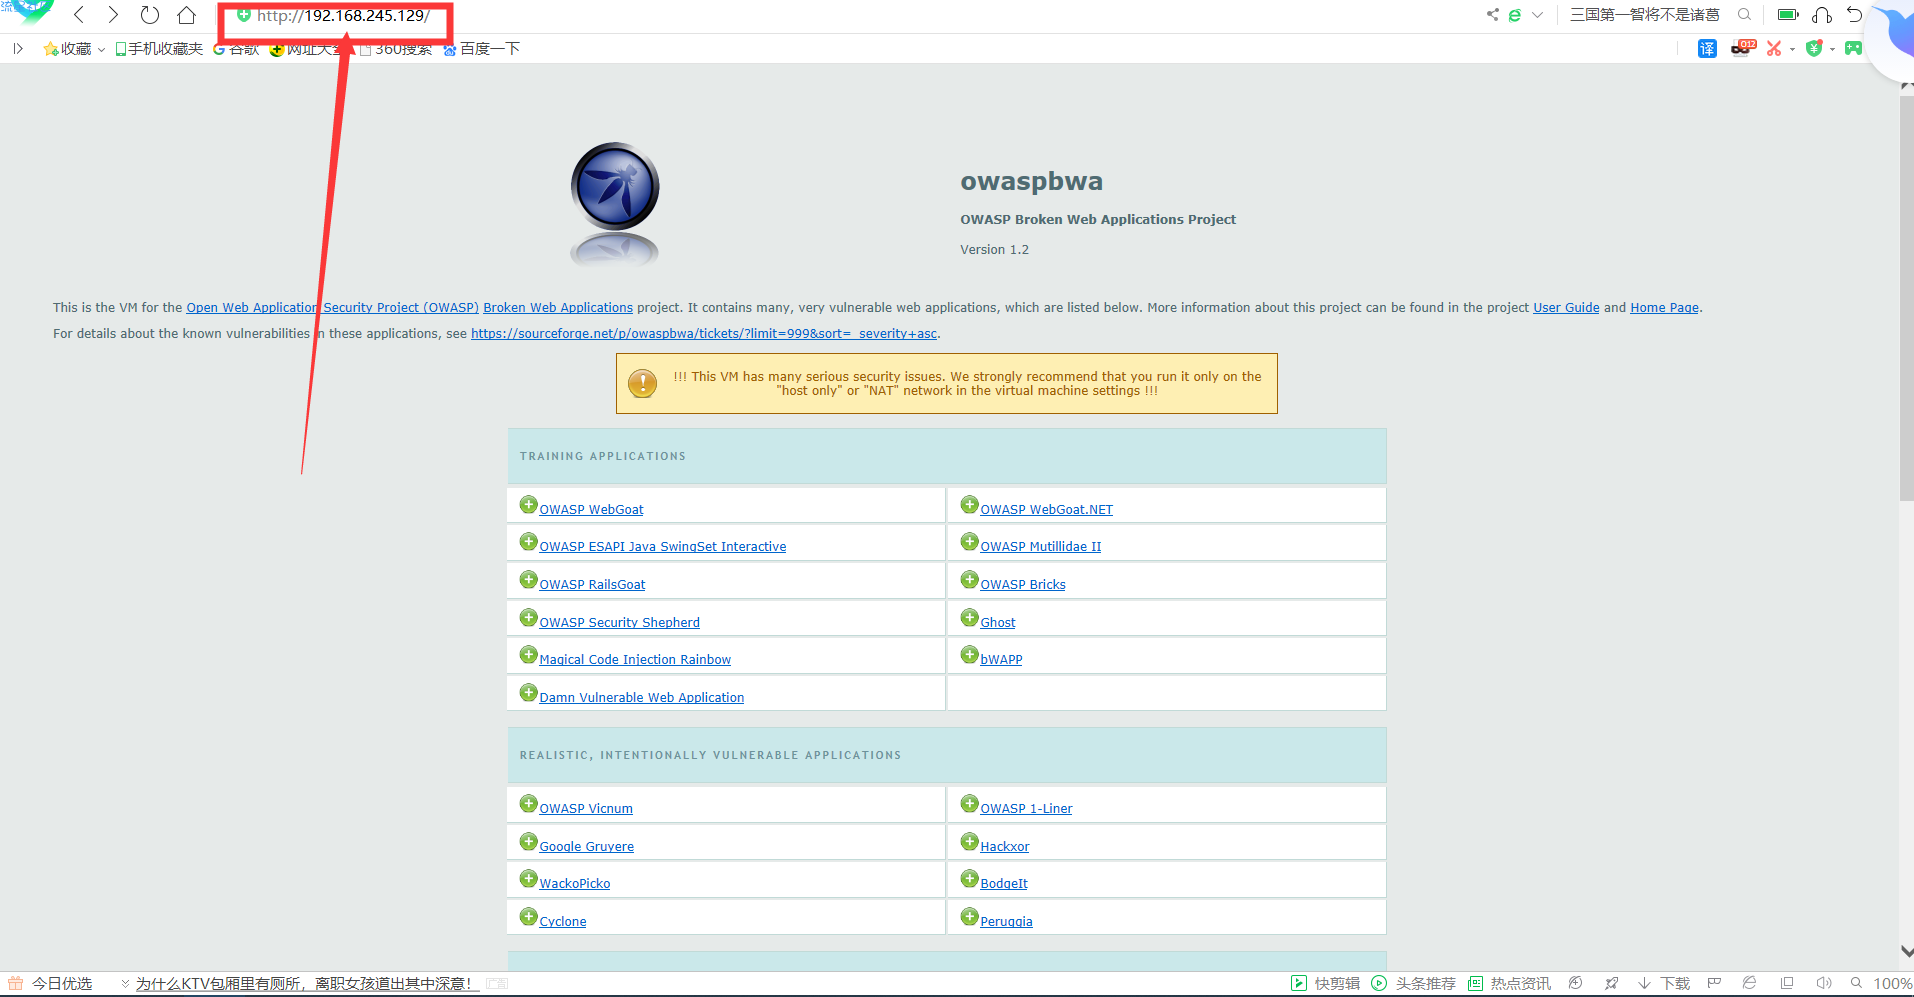The width and height of the screenshot is (1914, 997).
Task: Expand the yen shield dropdown arrow
Action: (1832, 49)
